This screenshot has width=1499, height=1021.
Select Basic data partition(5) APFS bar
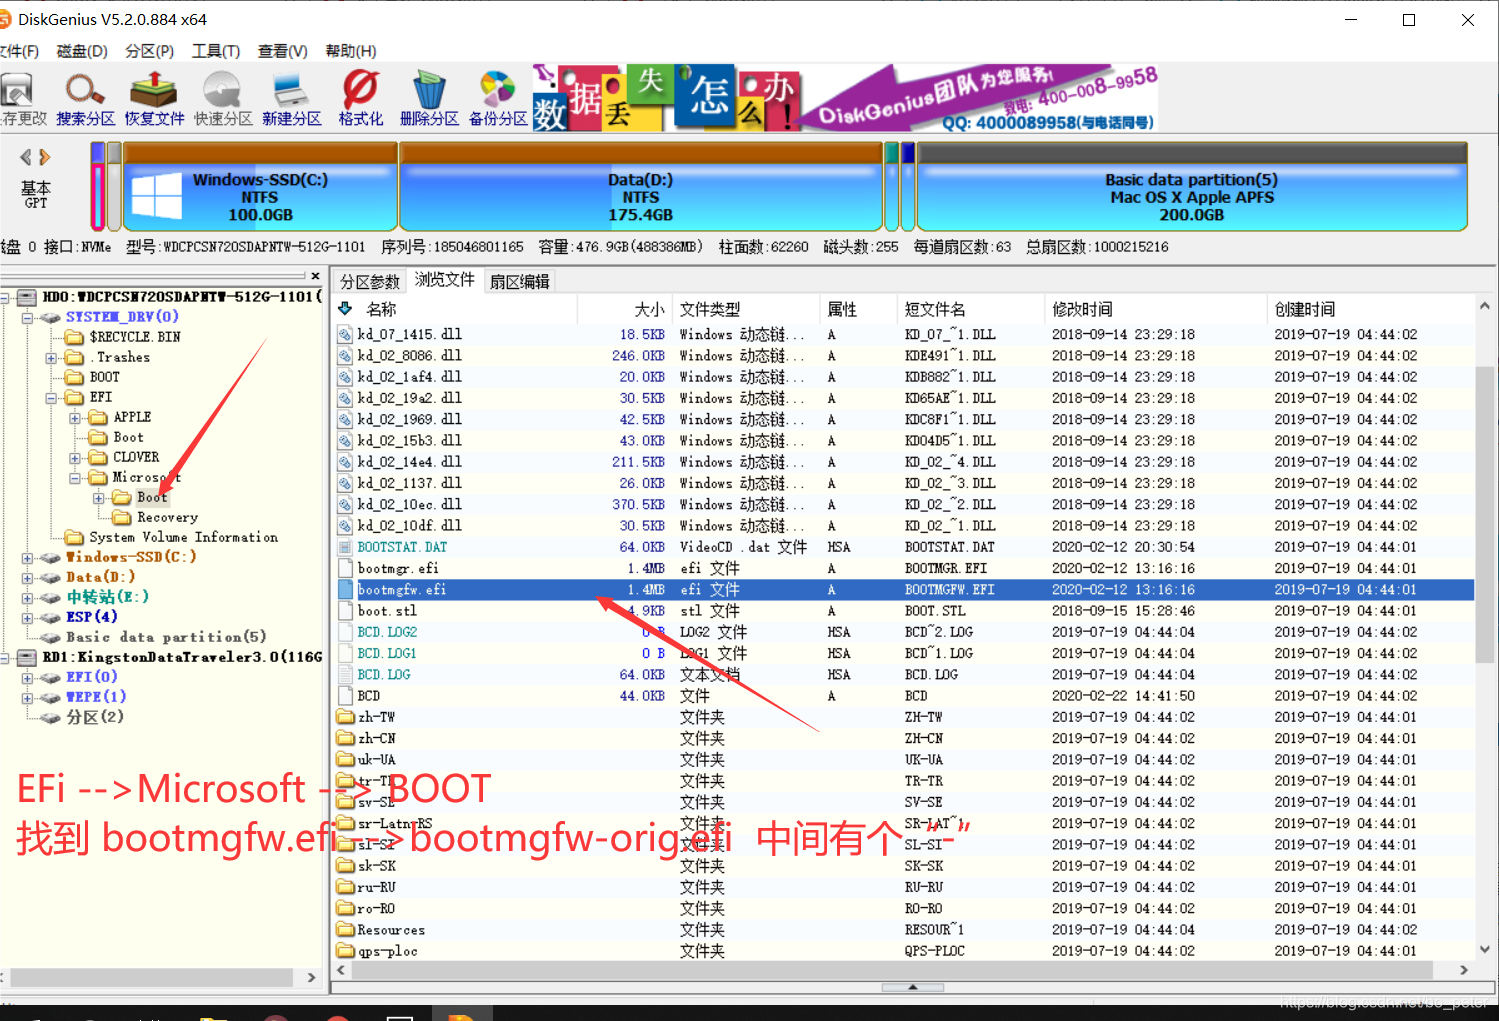coord(1191,187)
